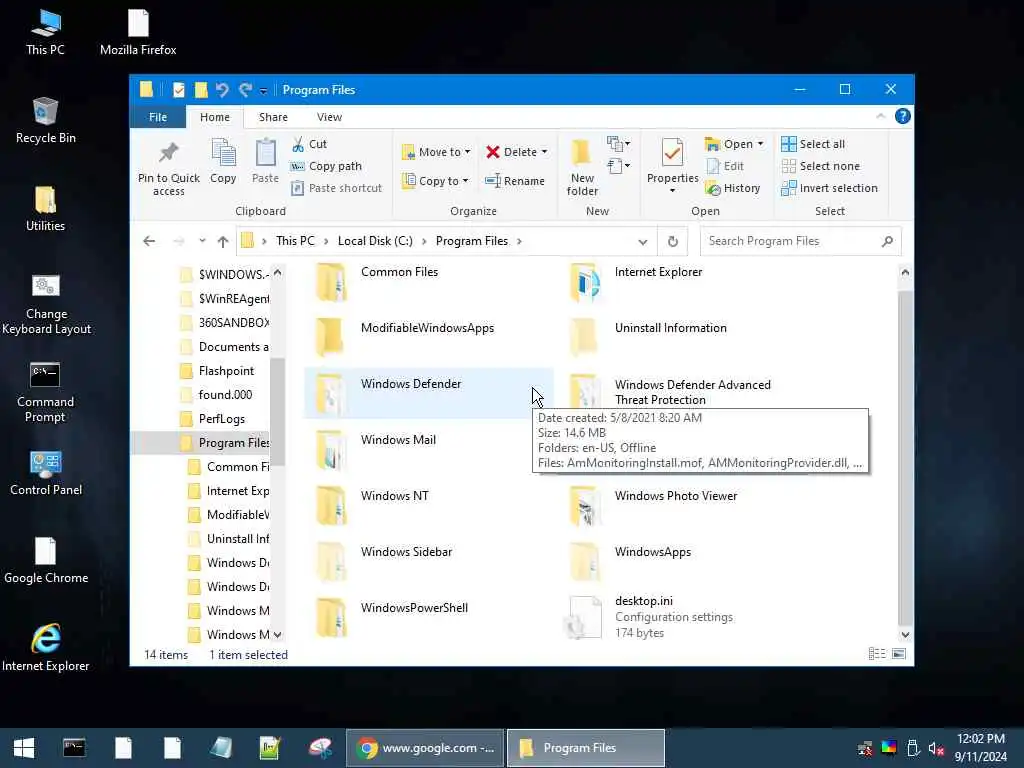Create a New folder
Image resolution: width=1024 pixels, height=768 pixels.
pyautogui.click(x=582, y=167)
